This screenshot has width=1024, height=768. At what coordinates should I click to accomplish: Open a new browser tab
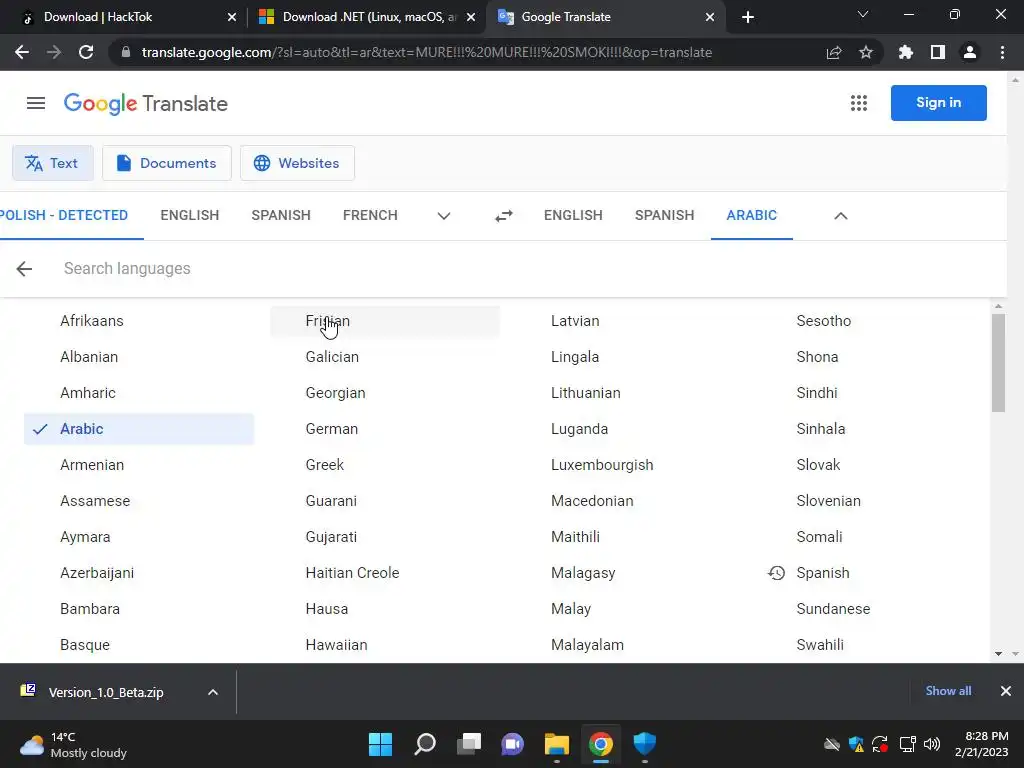tap(748, 17)
